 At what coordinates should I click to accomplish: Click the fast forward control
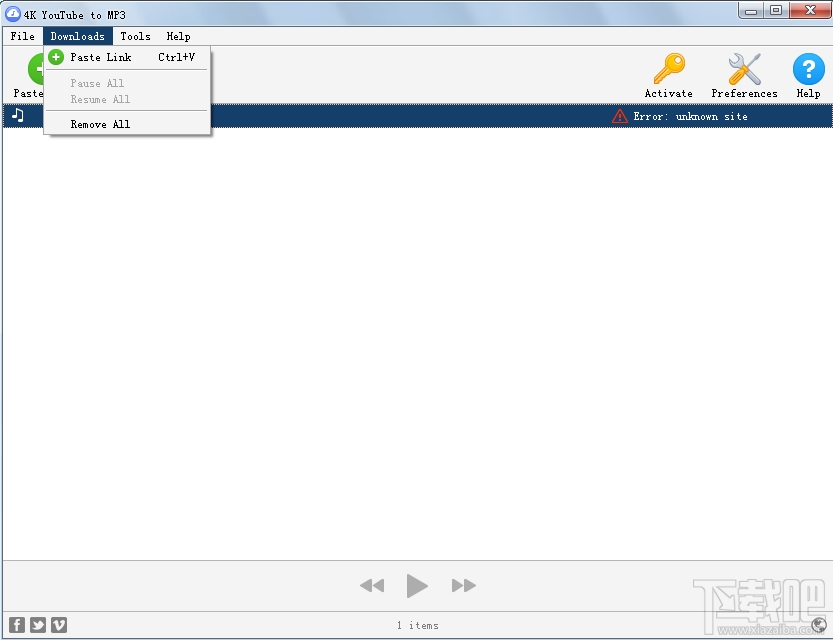click(x=464, y=586)
